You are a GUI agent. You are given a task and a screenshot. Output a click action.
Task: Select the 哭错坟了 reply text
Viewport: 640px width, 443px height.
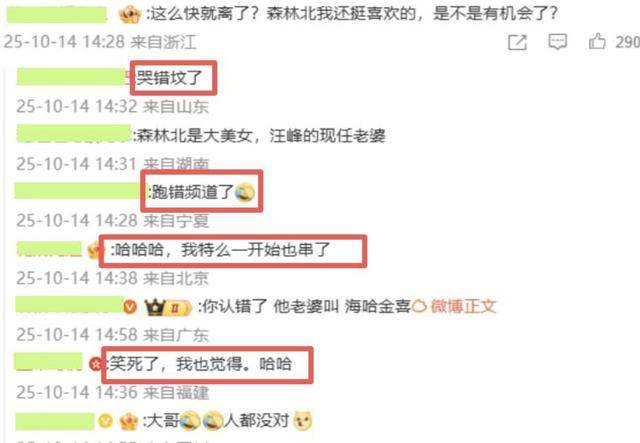169,78
